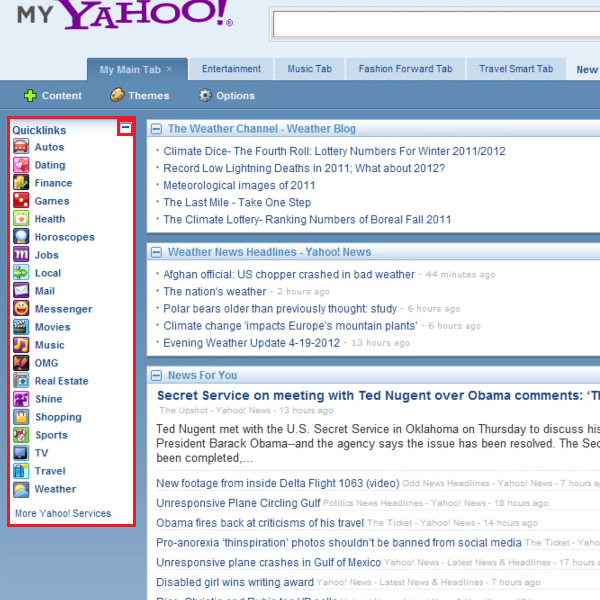600x600 pixels.
Task: Open the News For You title
Action: tap(202, 375)
